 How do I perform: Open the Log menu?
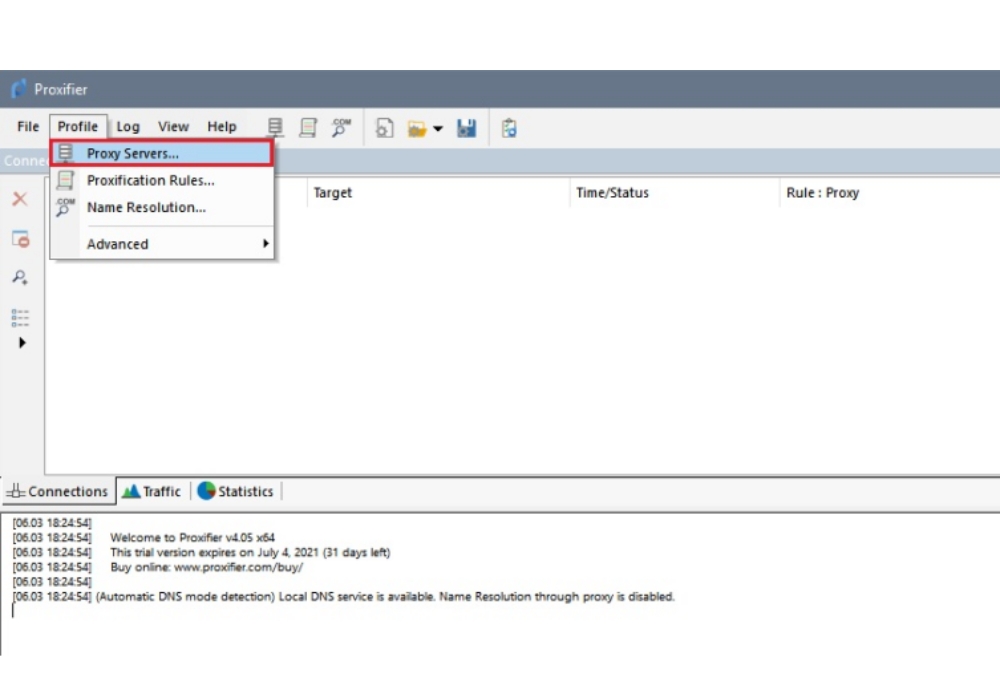(x=128, y=126)
